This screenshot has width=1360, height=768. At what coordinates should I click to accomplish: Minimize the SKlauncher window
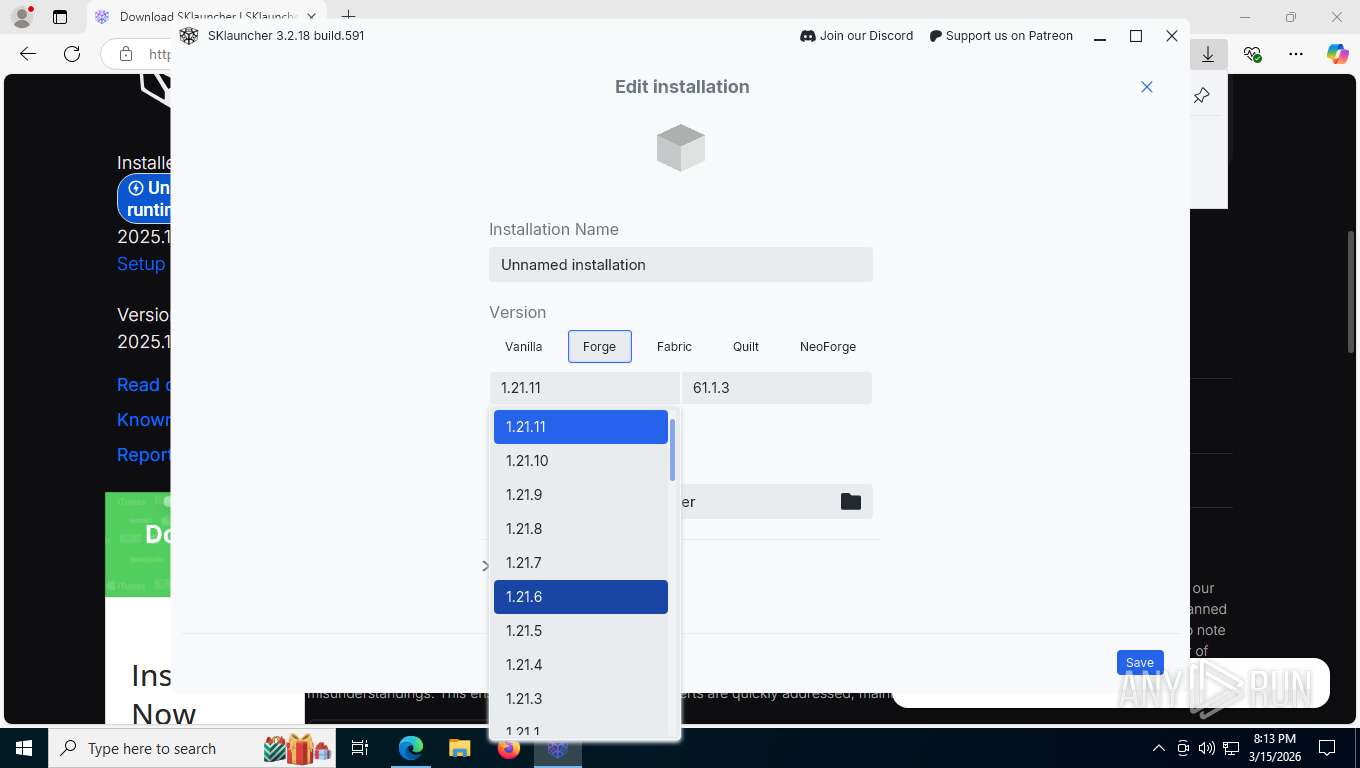coord(1100,36)
